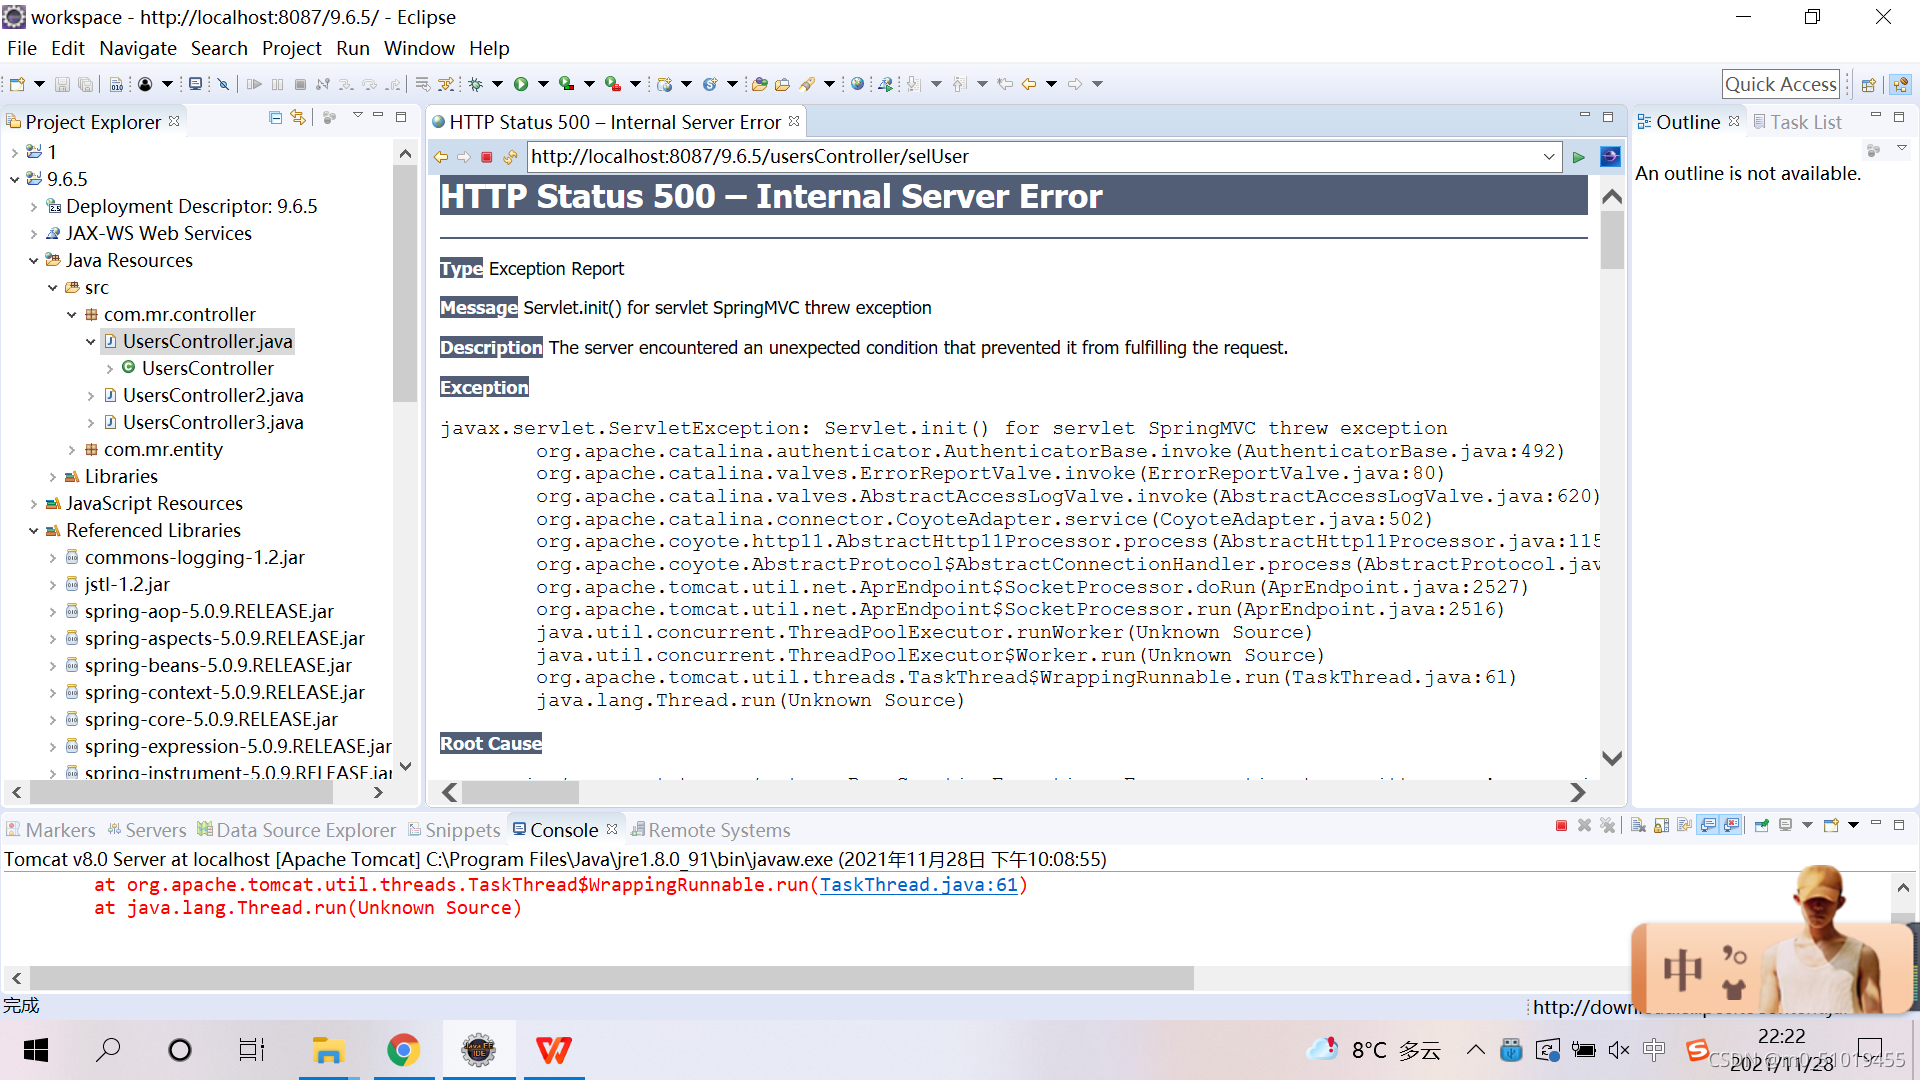
Task: Open the Debug tool in the toolbar
Action: [x=474, y=84]
